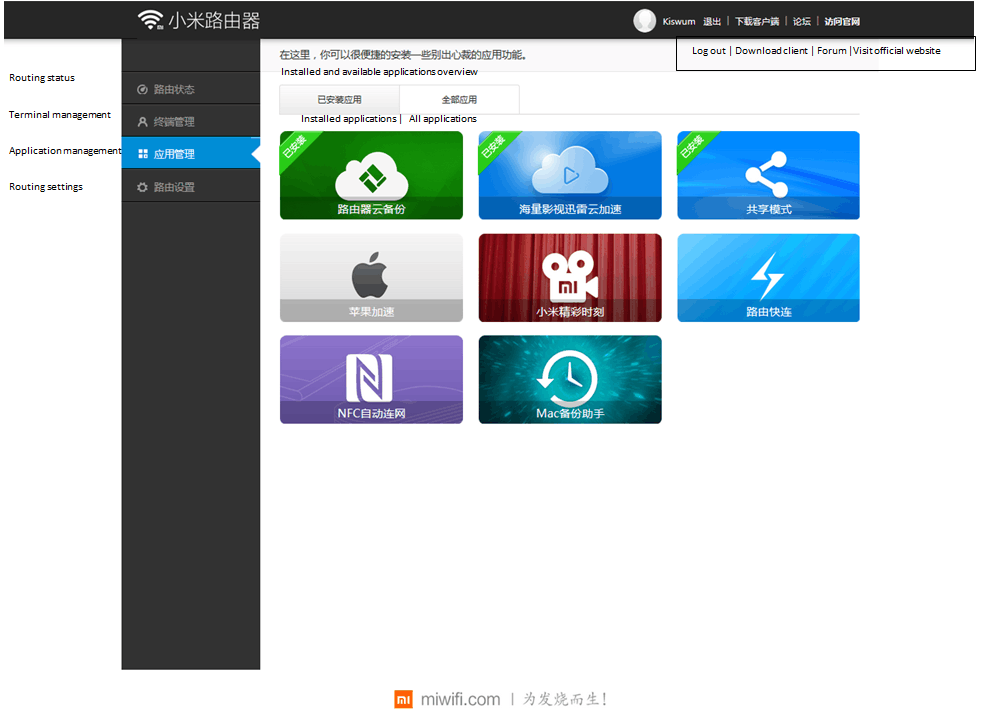The width and height of the screenshot is (986, 717).
Task: Click the Xiaomi router WiFi logo
Action: coord(199,20)
